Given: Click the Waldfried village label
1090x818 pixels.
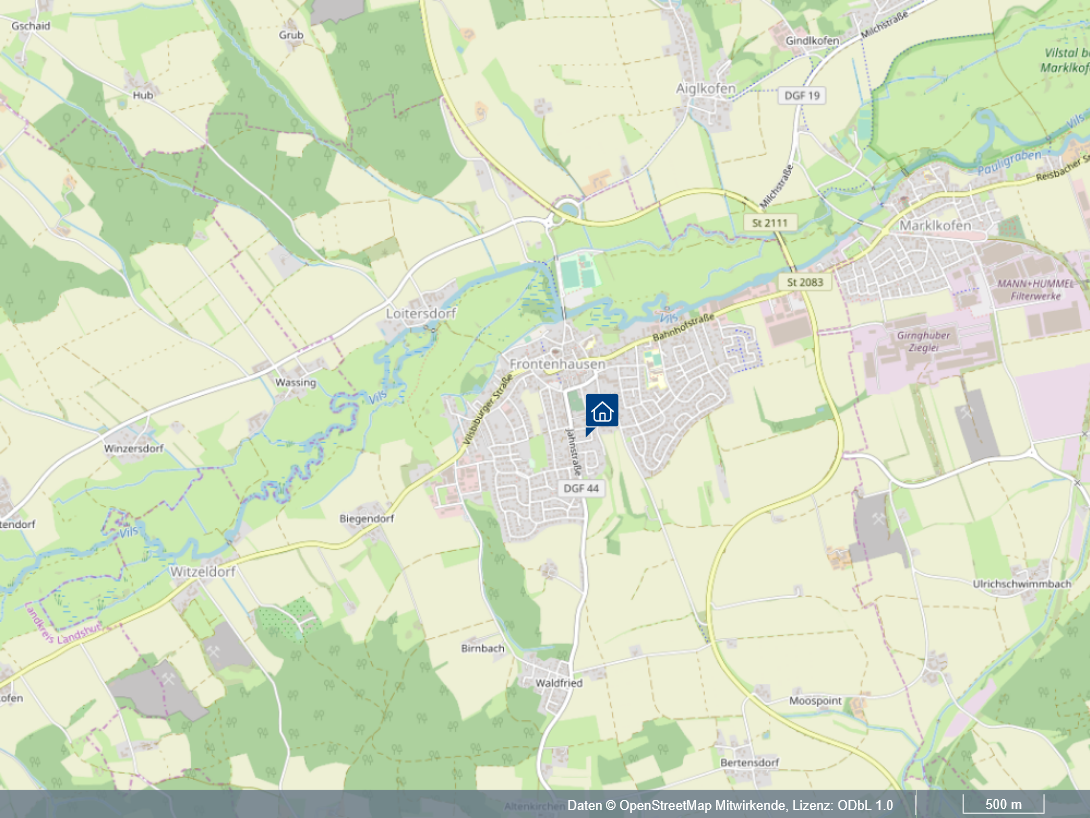Looking at the screenshot, I should pos(552,683).
